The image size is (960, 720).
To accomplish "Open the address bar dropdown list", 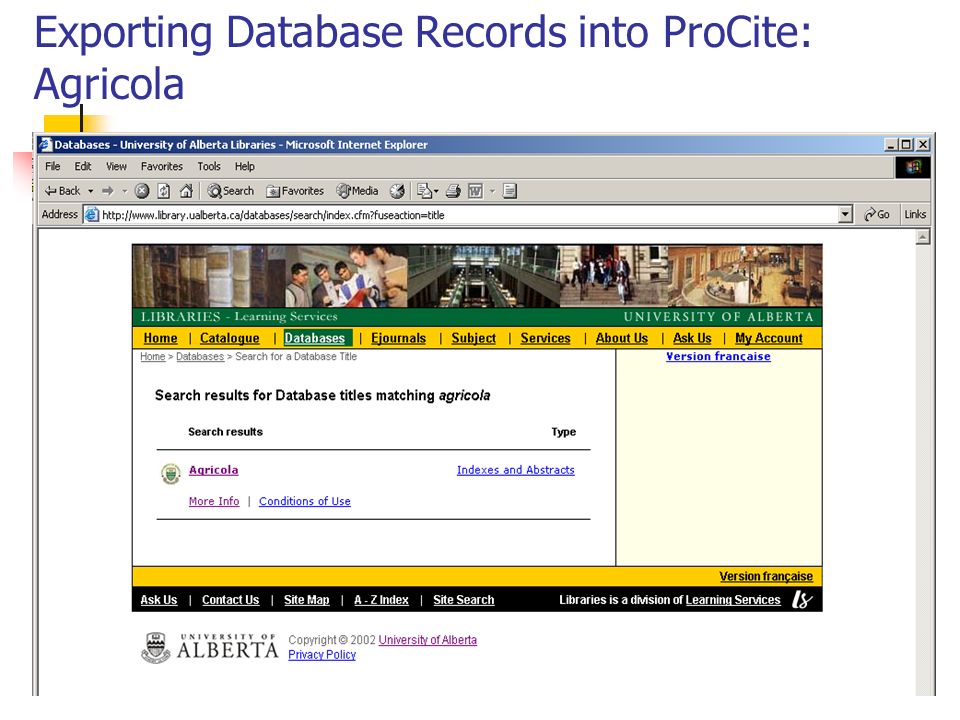I will point(845,215).
